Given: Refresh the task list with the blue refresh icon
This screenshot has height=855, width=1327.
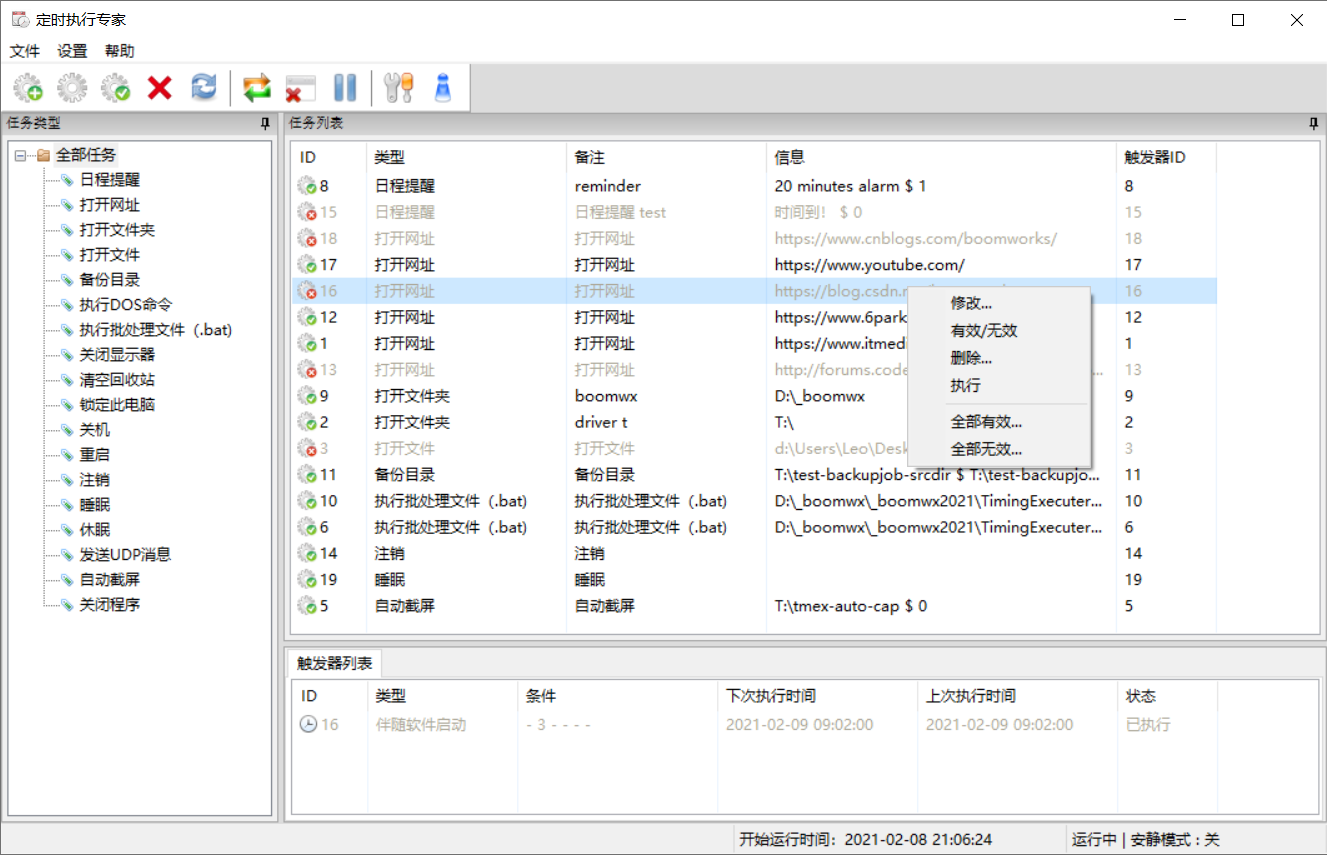Looking at the screenshot, I should pos(203,87).
